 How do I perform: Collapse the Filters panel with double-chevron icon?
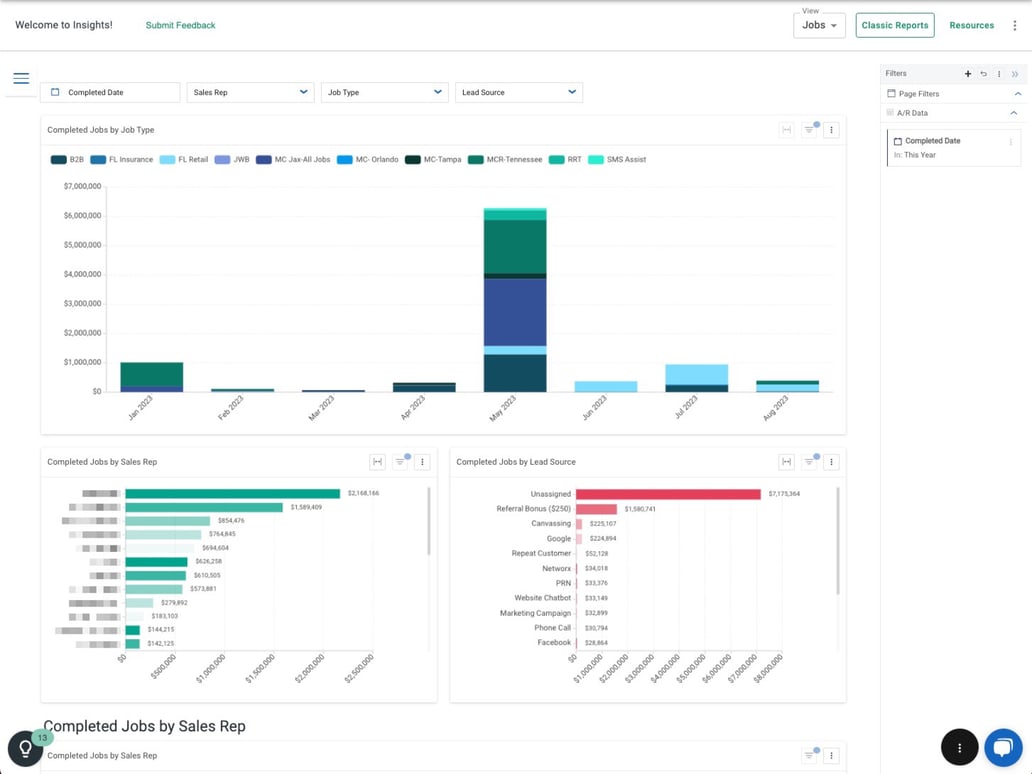point(1016,73)
